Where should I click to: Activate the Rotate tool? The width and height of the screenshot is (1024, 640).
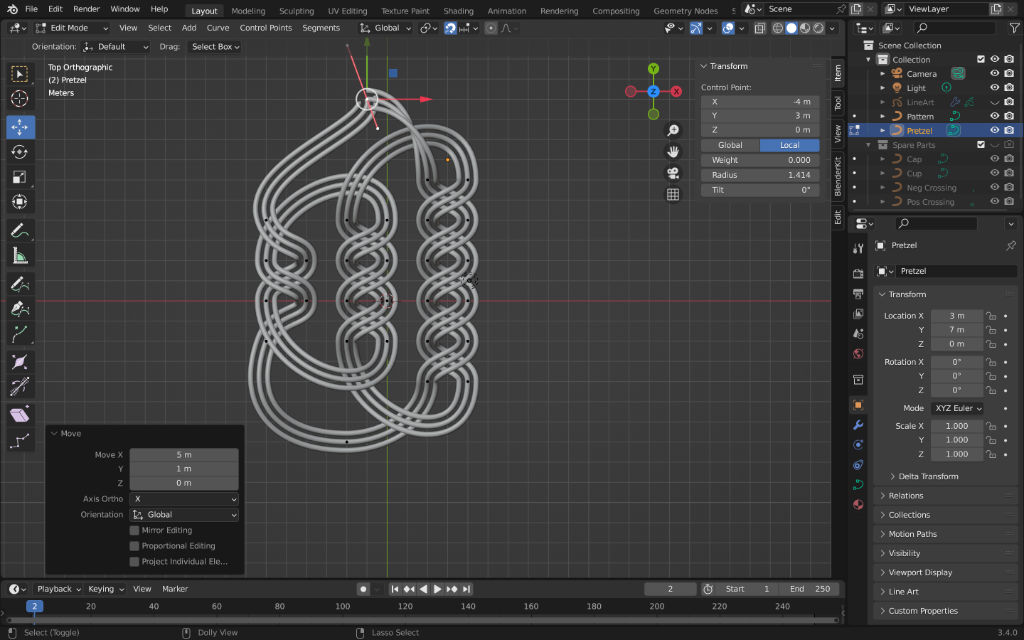(20, 152)
